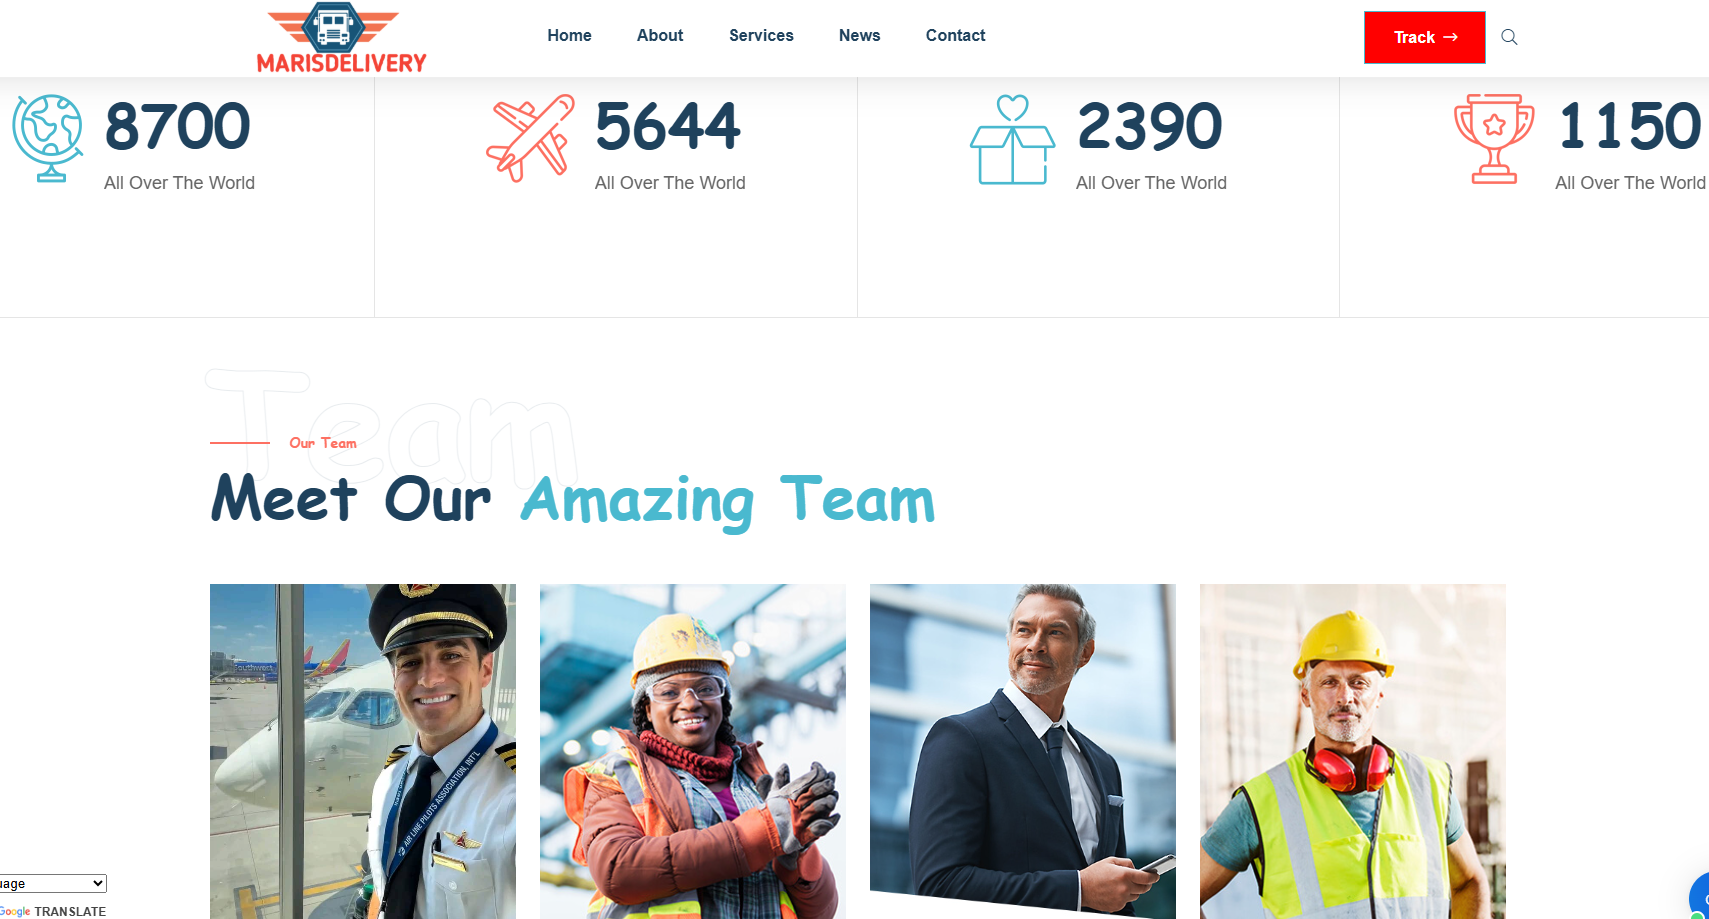Click the Google Translate link

tap(52, 911)
